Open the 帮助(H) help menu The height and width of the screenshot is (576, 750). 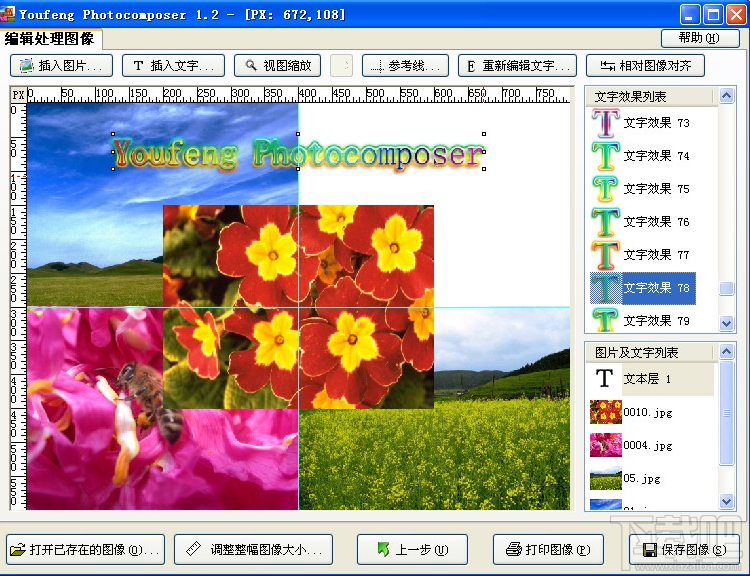700,38
